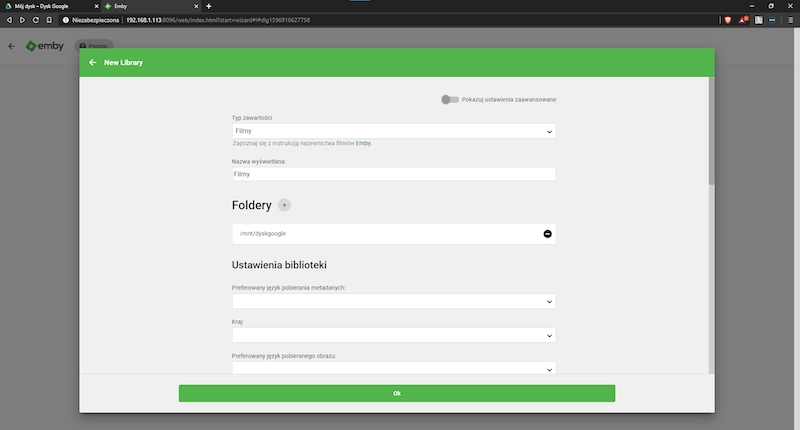
Task: Click the Brave Rewards triangle icon
Action: (x=742, y=19)
